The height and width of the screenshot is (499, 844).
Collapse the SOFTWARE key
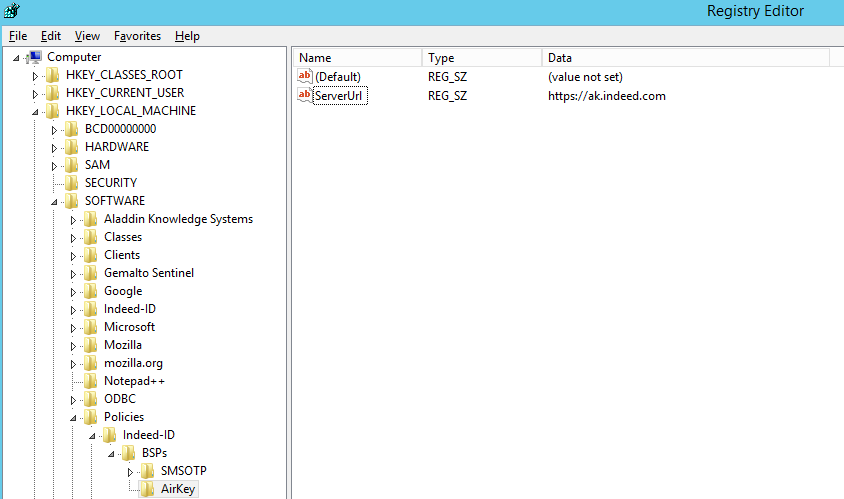pos(55,201)
